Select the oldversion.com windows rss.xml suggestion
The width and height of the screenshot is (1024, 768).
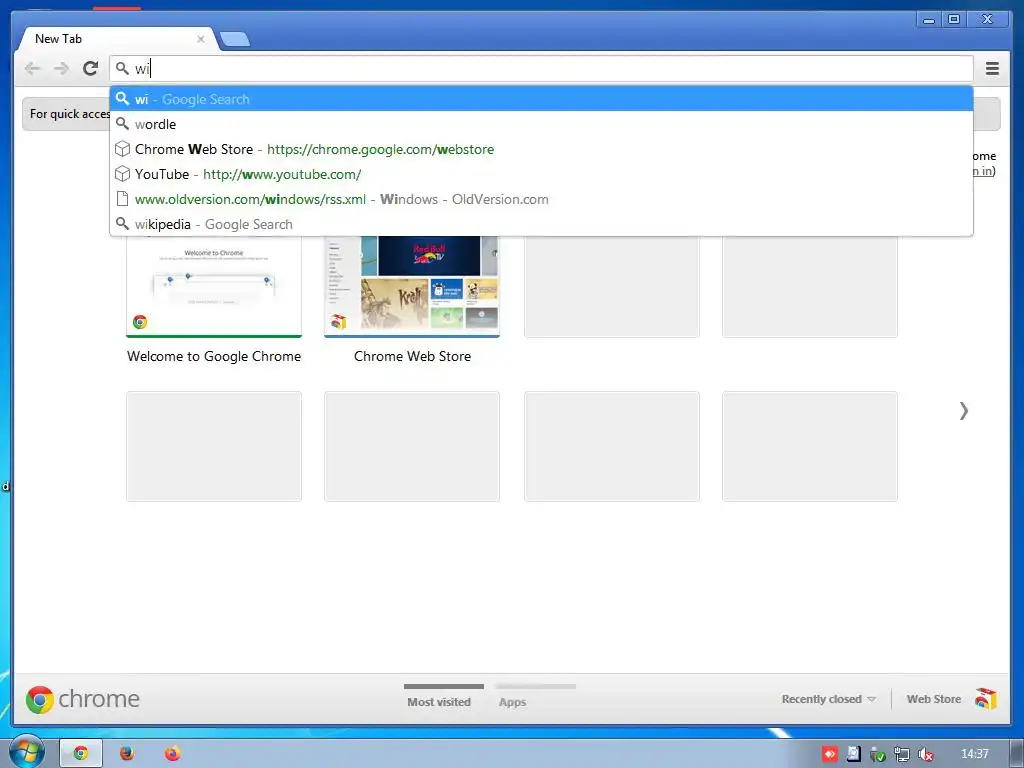(541, 199)
